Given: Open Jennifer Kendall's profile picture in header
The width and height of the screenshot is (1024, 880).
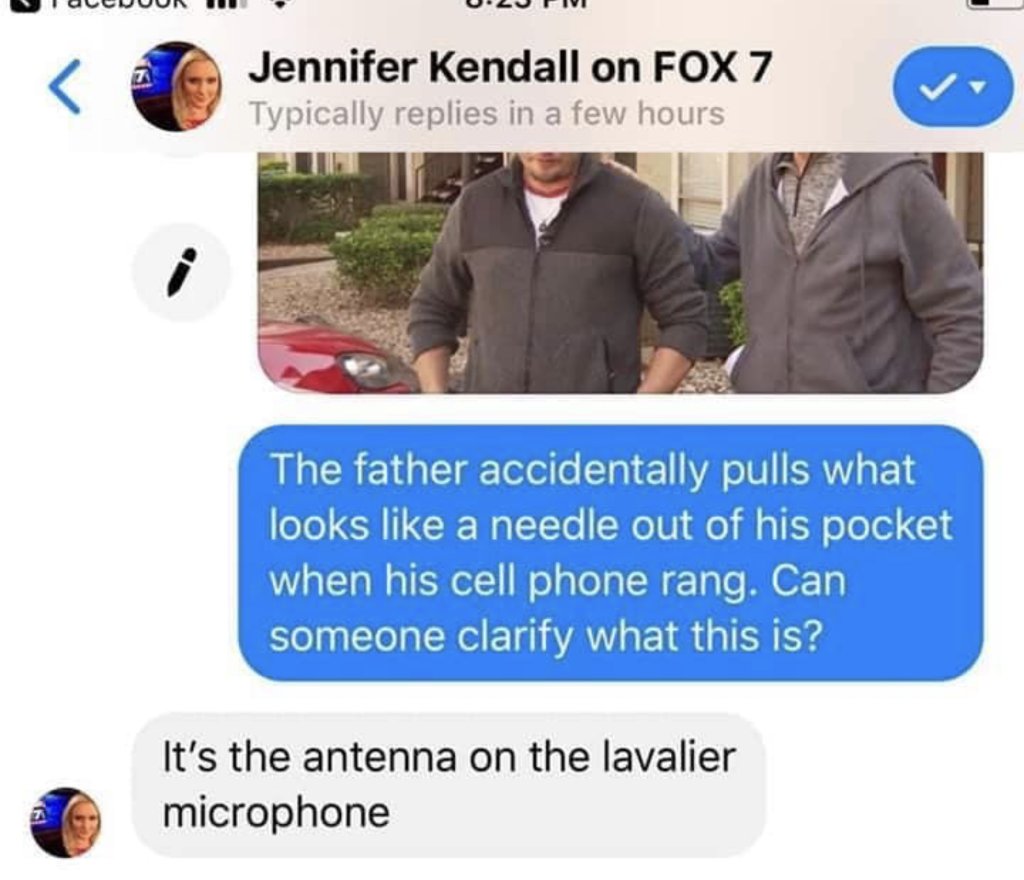Looking at the screenshot, I should click(x=176, y=87).
